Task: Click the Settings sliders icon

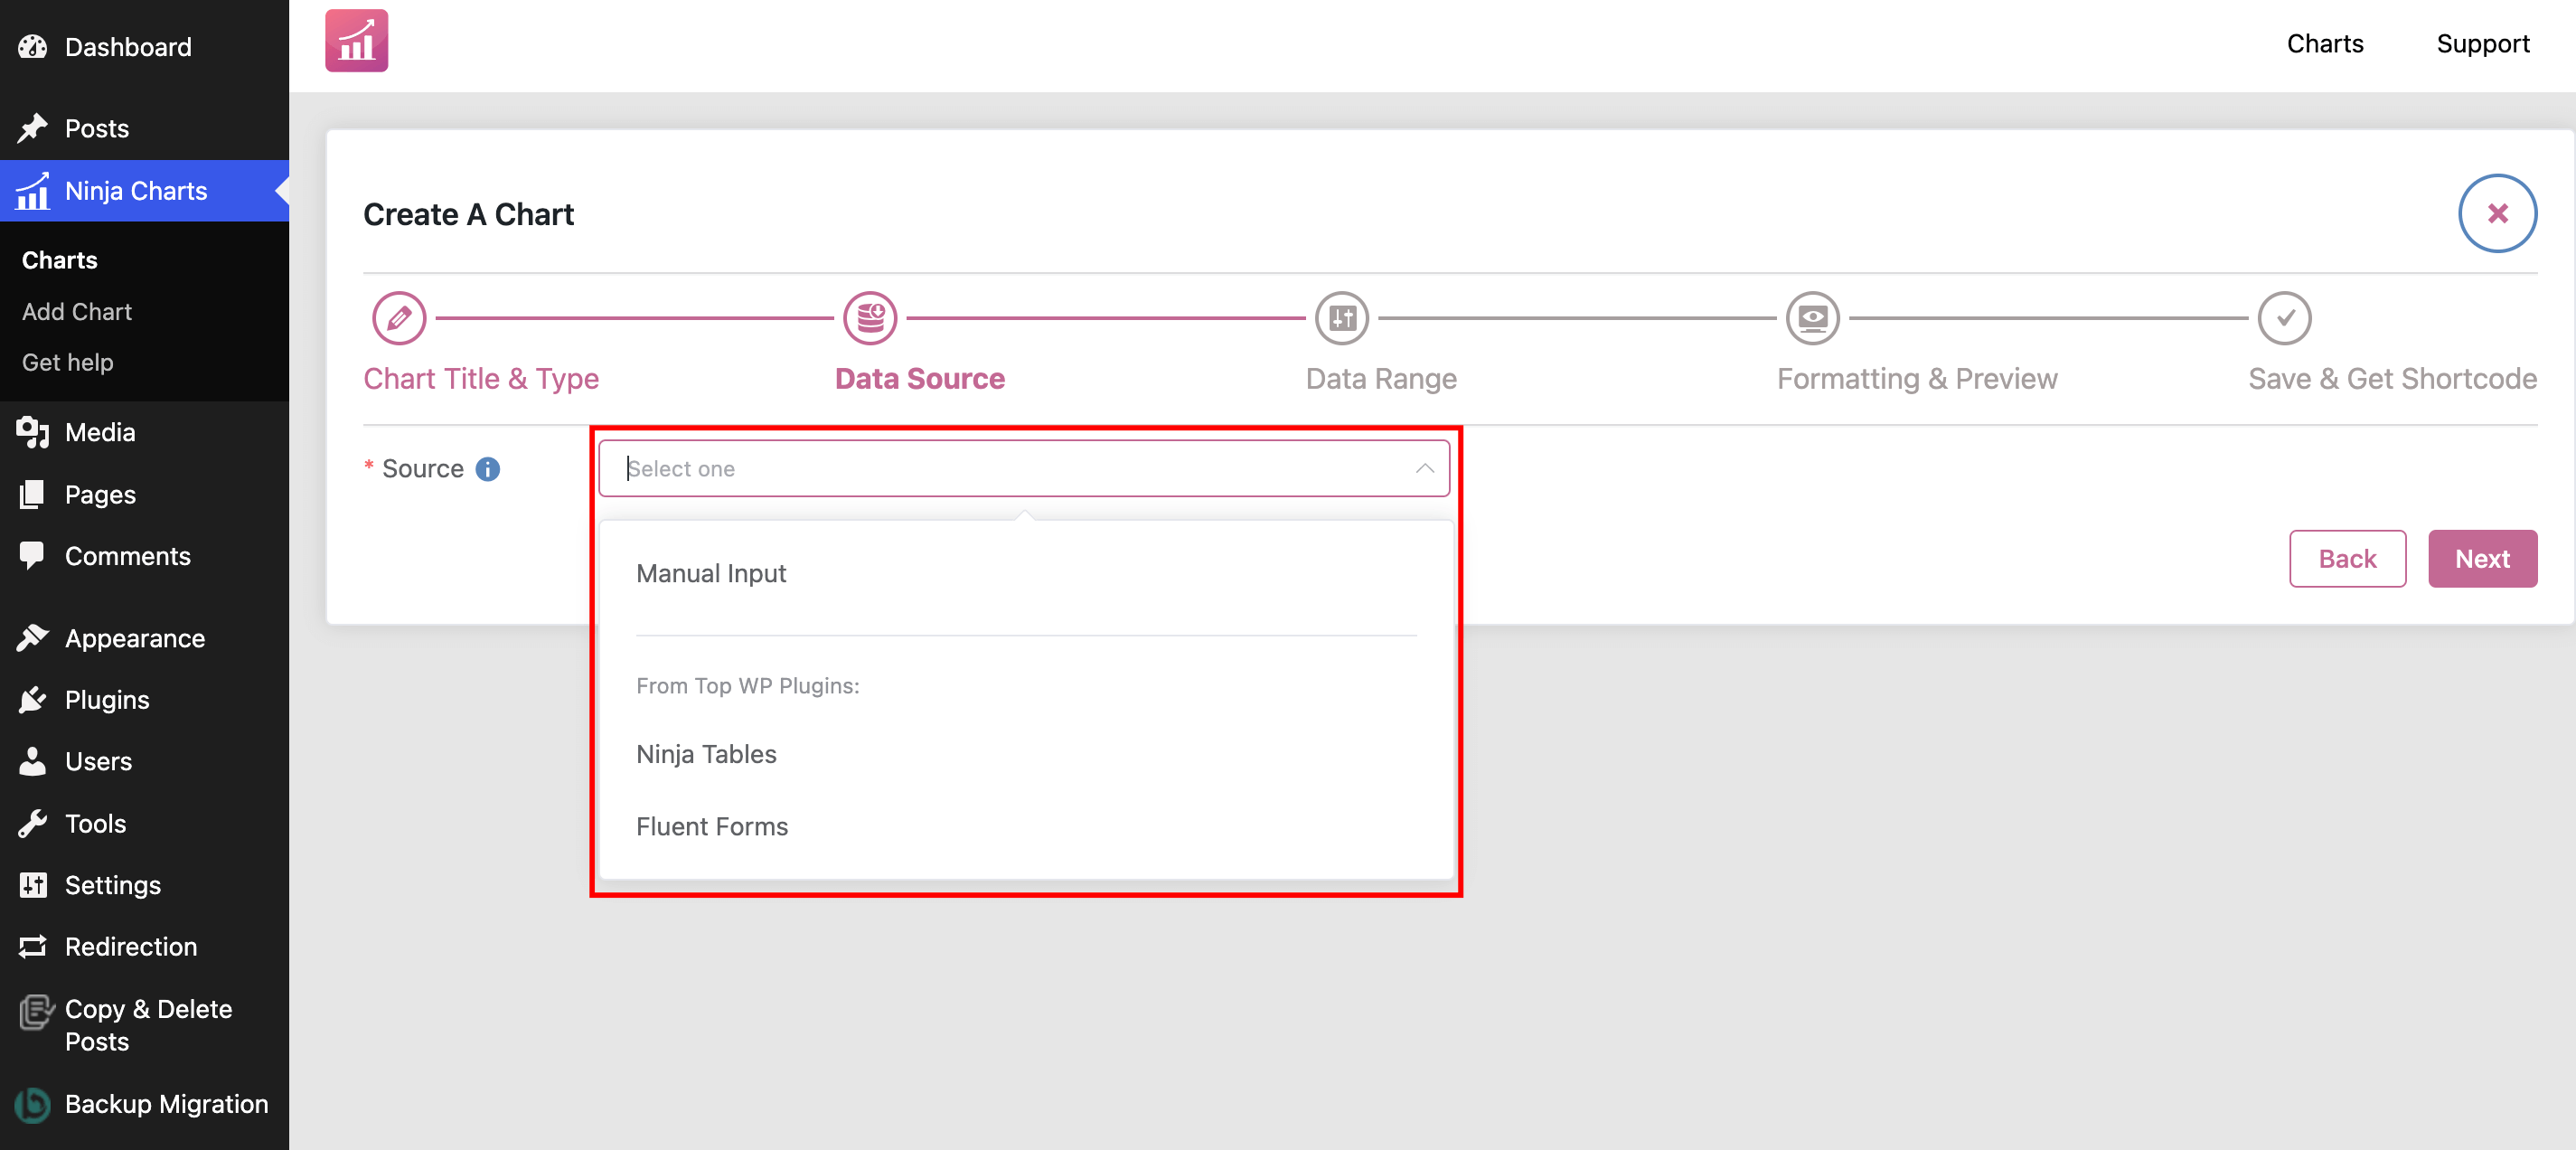Action: pos(32,885)
